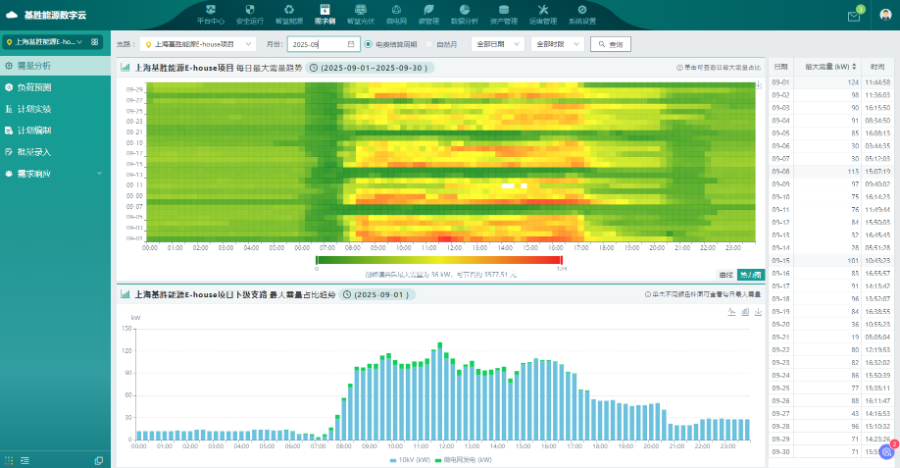Click the floating assistant icon at bottom right
Screen dimensions: 900x468
pyautogui.click(x=887, y=451)
